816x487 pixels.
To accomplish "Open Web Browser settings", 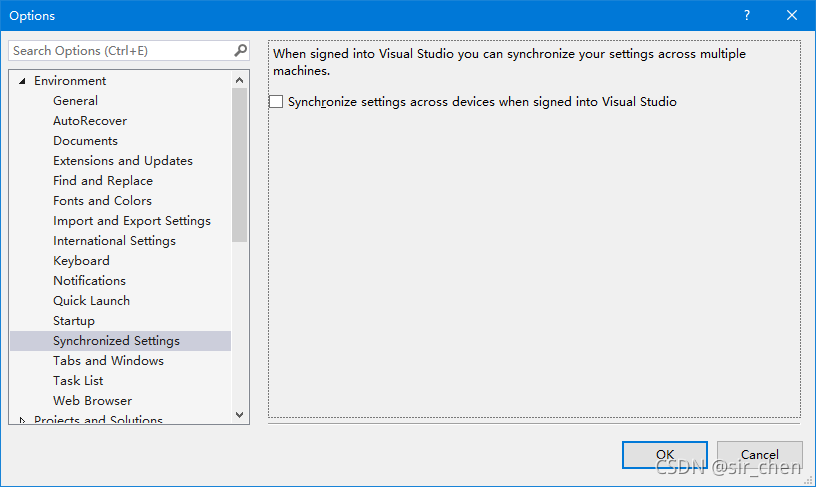I will pos(93,401).
